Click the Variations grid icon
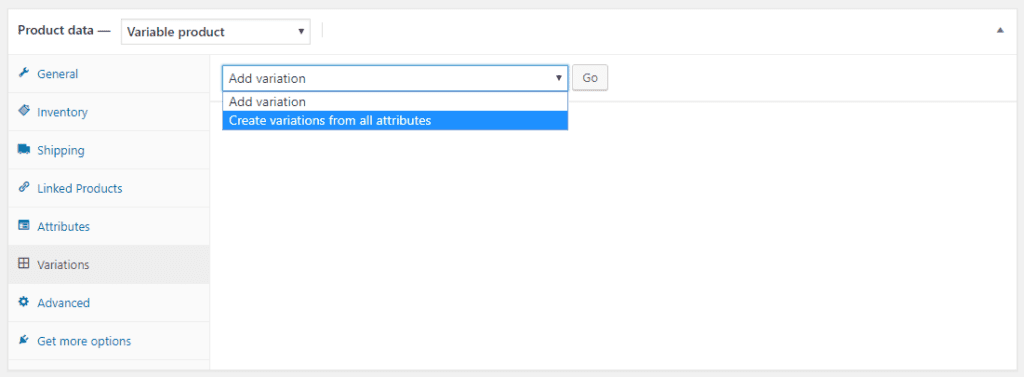The width and height of the screenshot is (1024, 377). click(x=24, y=264)
